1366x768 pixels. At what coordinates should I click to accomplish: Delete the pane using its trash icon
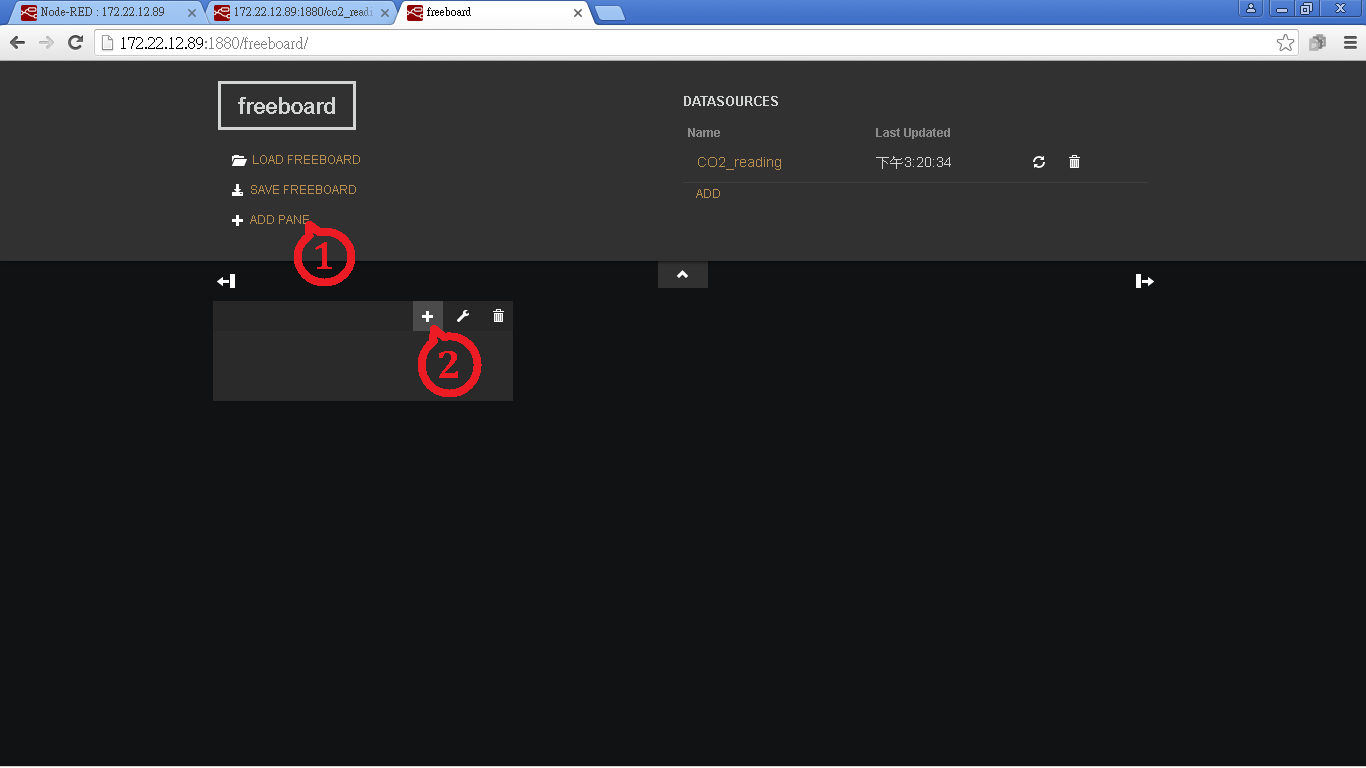pos(498,316)
